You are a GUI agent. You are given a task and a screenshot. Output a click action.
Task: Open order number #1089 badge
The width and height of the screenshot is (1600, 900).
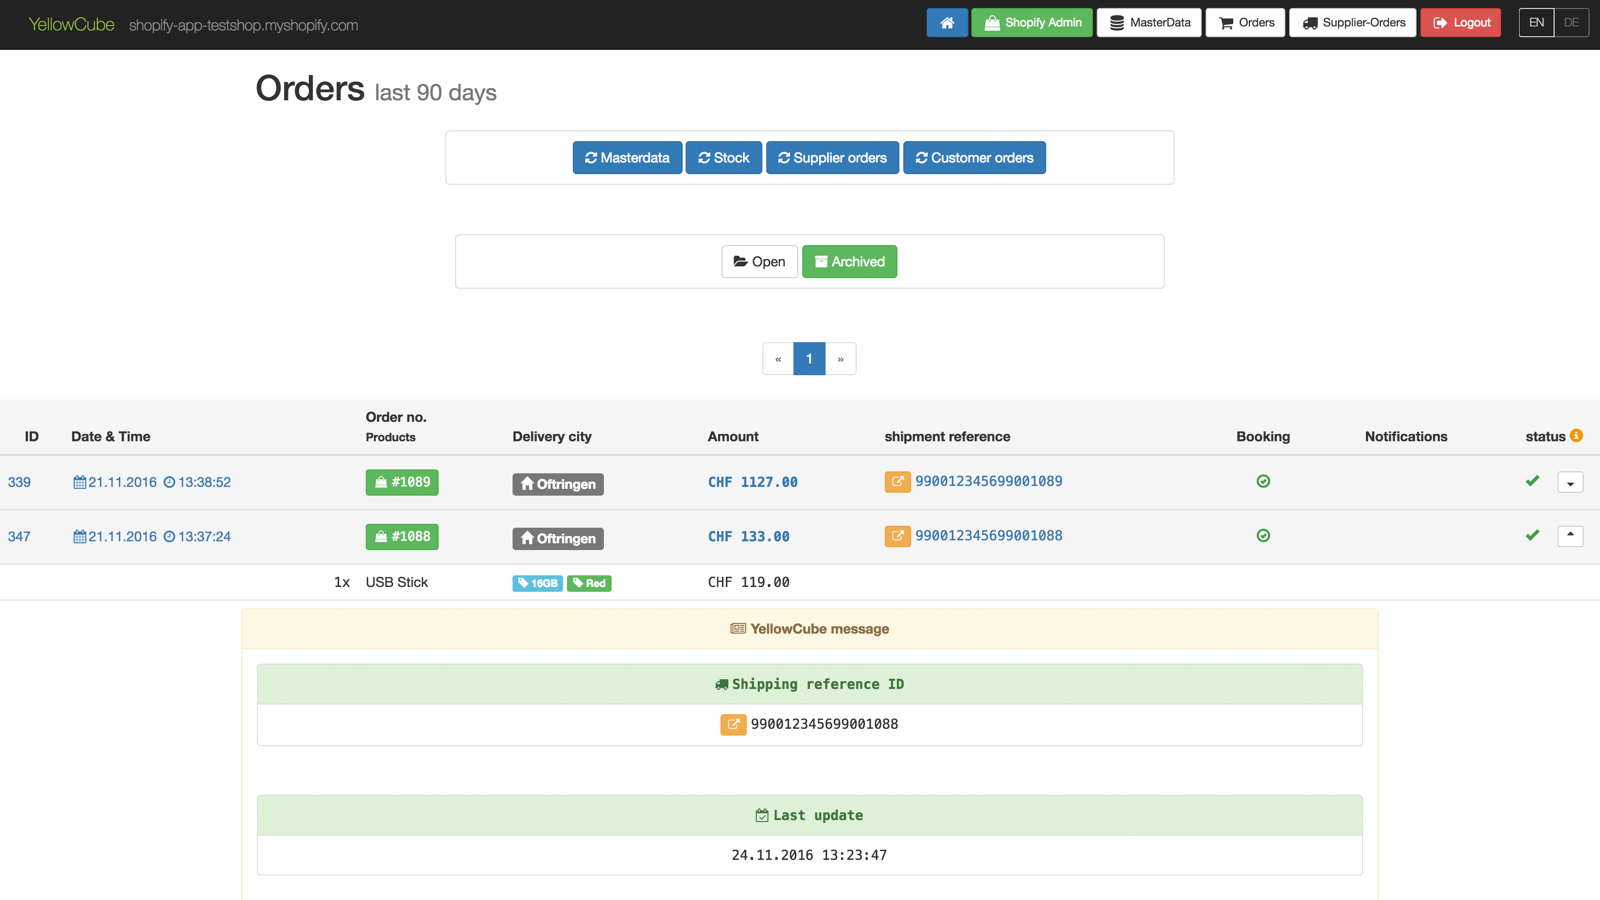[402, 482]
